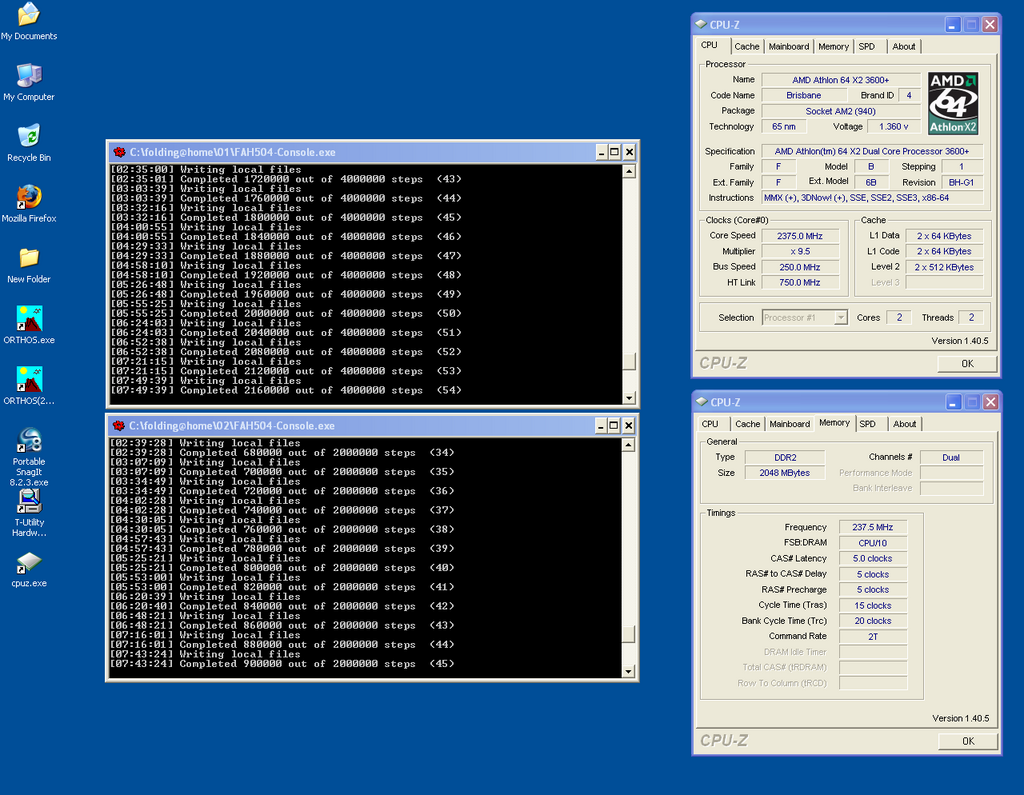Click the AMD Athlon X2 logo image

tap(952, 103)
